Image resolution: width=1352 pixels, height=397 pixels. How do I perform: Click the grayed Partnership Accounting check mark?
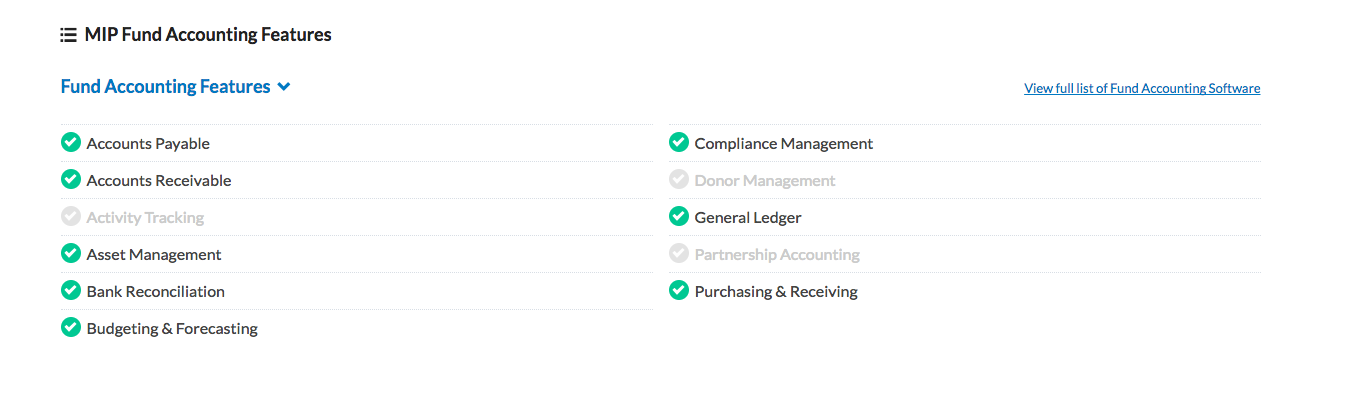pyautogui.click(x=678, y=253)
